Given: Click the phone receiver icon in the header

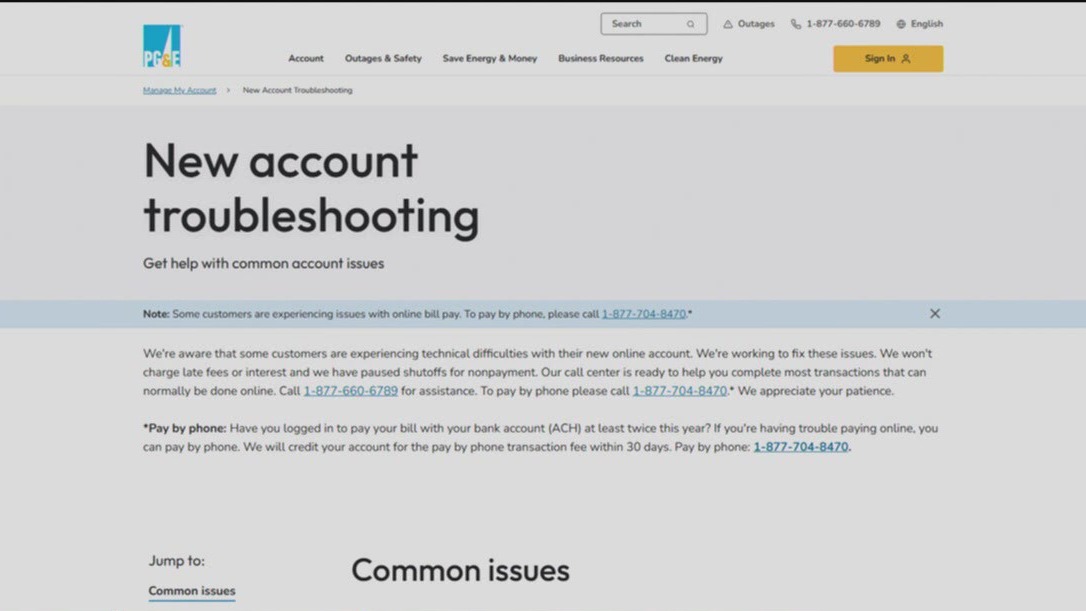Looking at the screenshot, I should (795, 23).
